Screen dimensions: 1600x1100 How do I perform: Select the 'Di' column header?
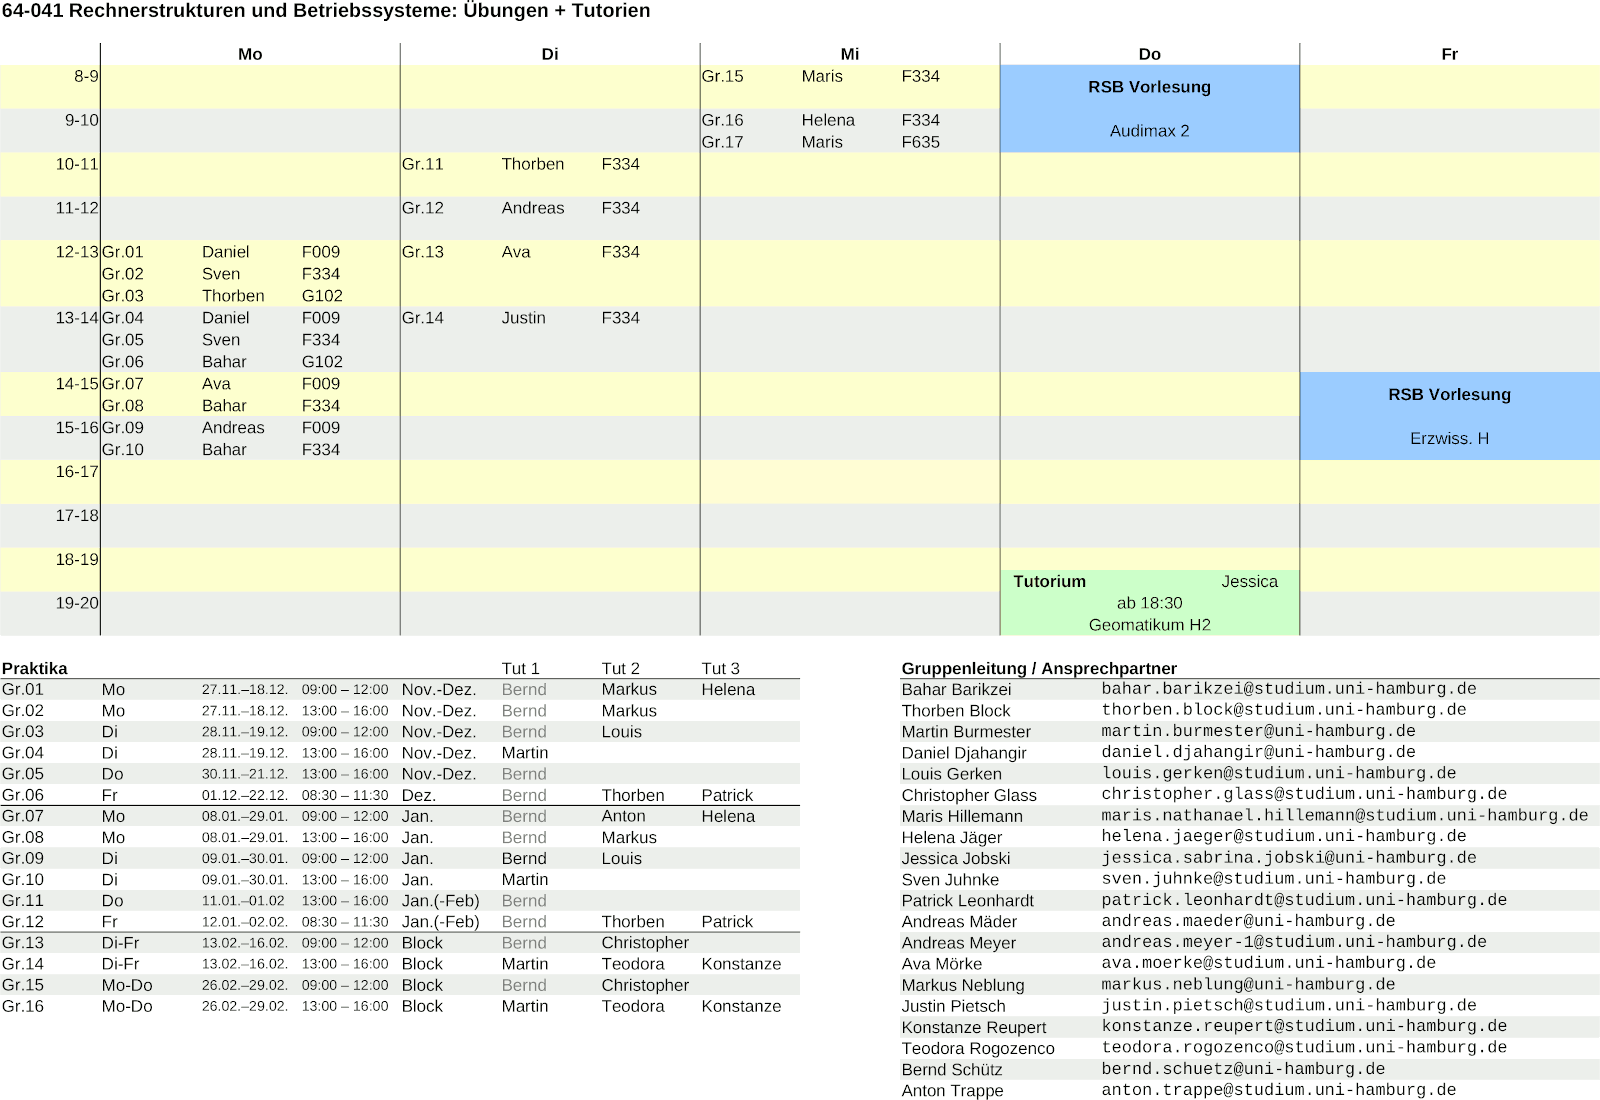[x=550, y=54]
